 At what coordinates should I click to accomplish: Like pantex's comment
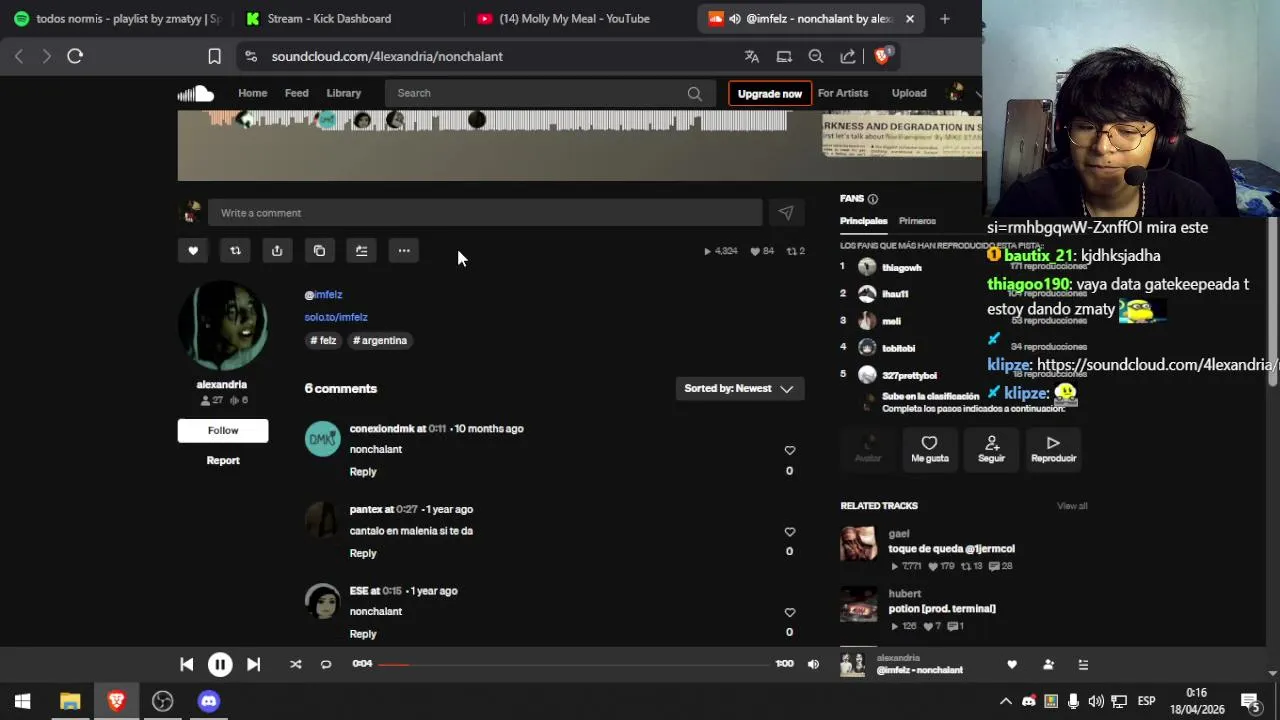(789, 532)
